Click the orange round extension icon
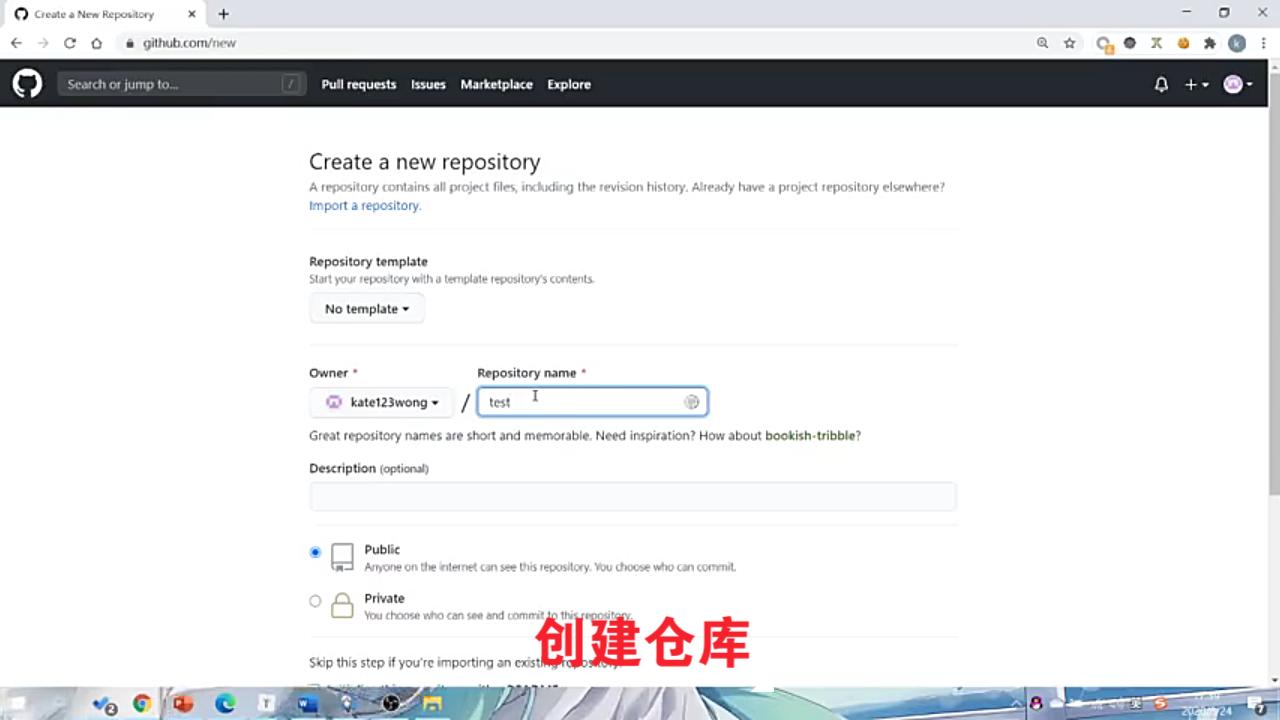The width and height of the screenshot is (1280, 720). pyautogui.click(x=1184, y=43)
